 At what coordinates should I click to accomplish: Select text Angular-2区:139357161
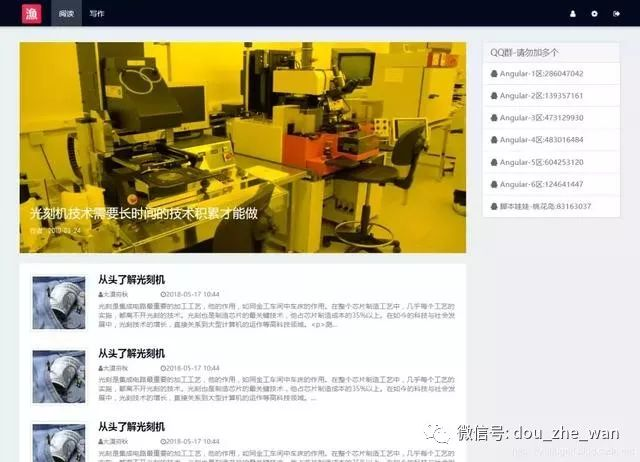pos(541,96)
